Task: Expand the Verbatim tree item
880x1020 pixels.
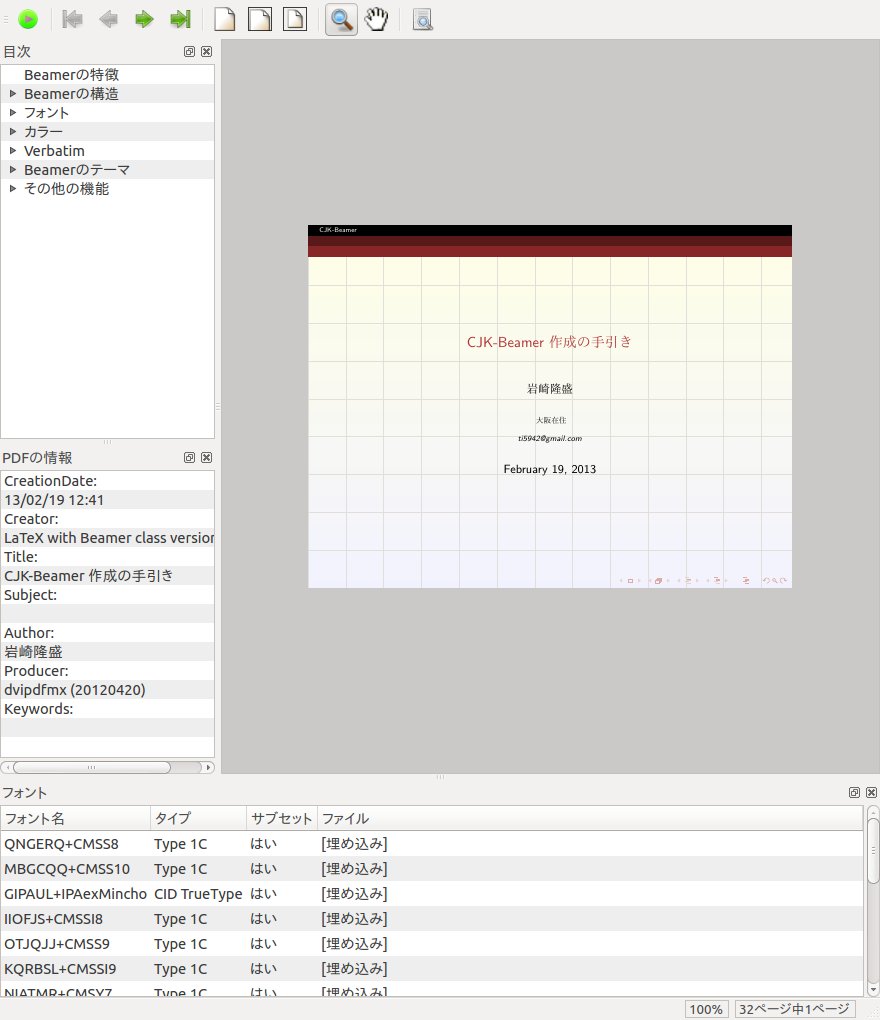Action: point(12,150)
